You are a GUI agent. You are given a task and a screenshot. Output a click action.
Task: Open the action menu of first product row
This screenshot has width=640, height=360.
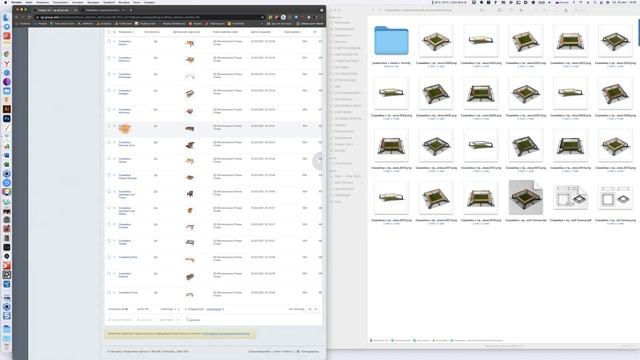tap(114, 42)
